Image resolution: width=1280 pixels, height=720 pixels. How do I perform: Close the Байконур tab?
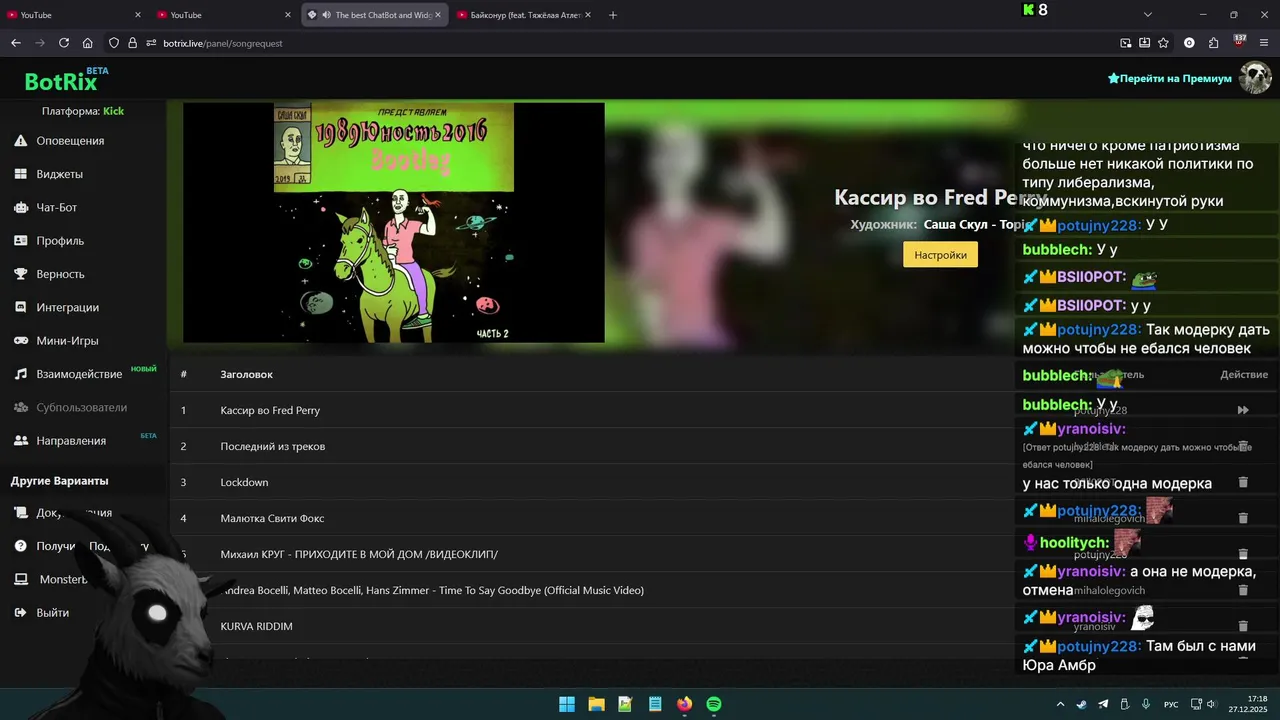coord(588,15)
